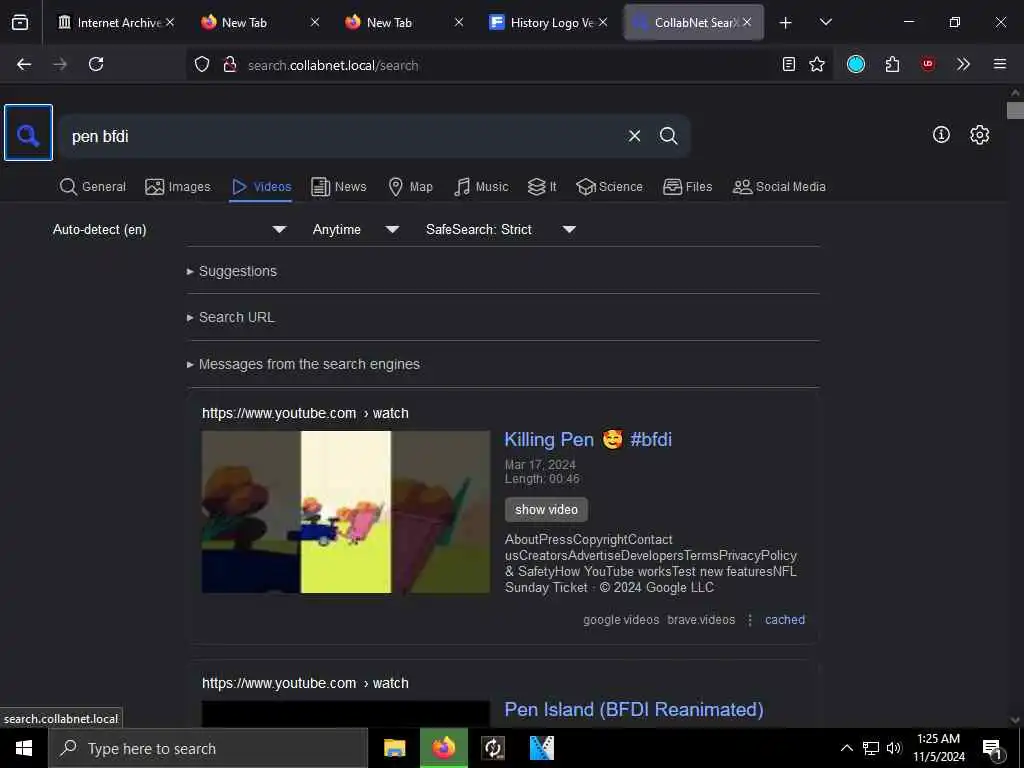Select the News search category
Image resolution: width=1024 pixels, height=768 pixels.
pos(338,187)
